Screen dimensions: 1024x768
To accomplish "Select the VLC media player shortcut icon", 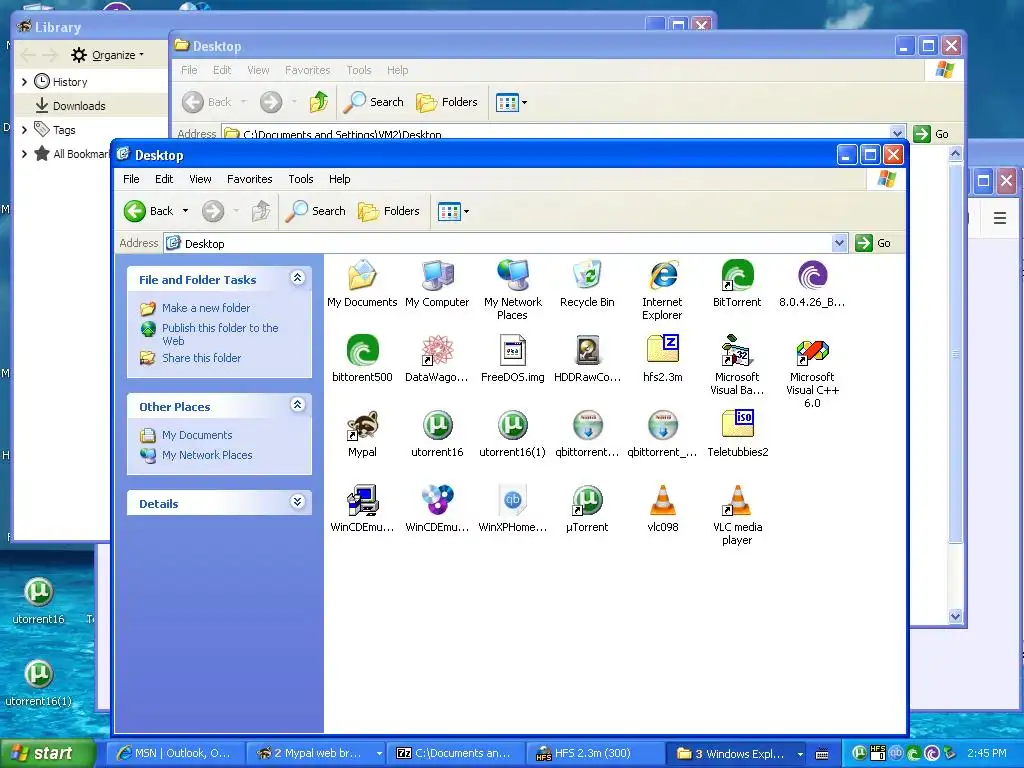I will coord(737,500).
